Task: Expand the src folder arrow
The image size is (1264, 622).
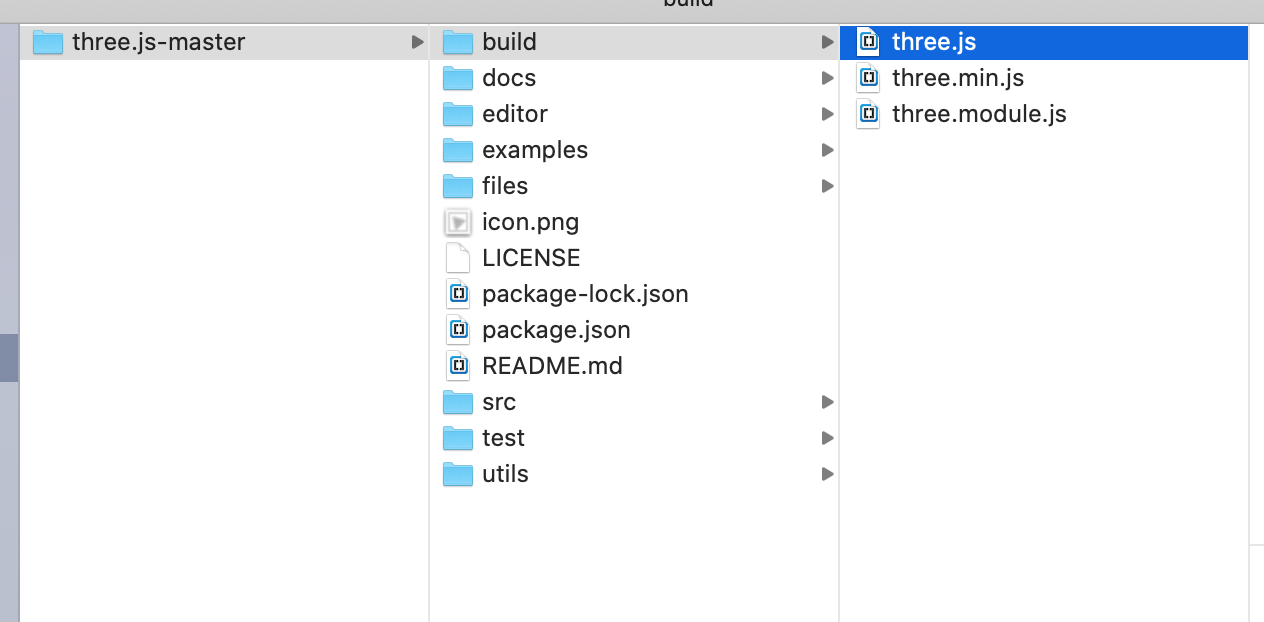Action: [827, 402]
